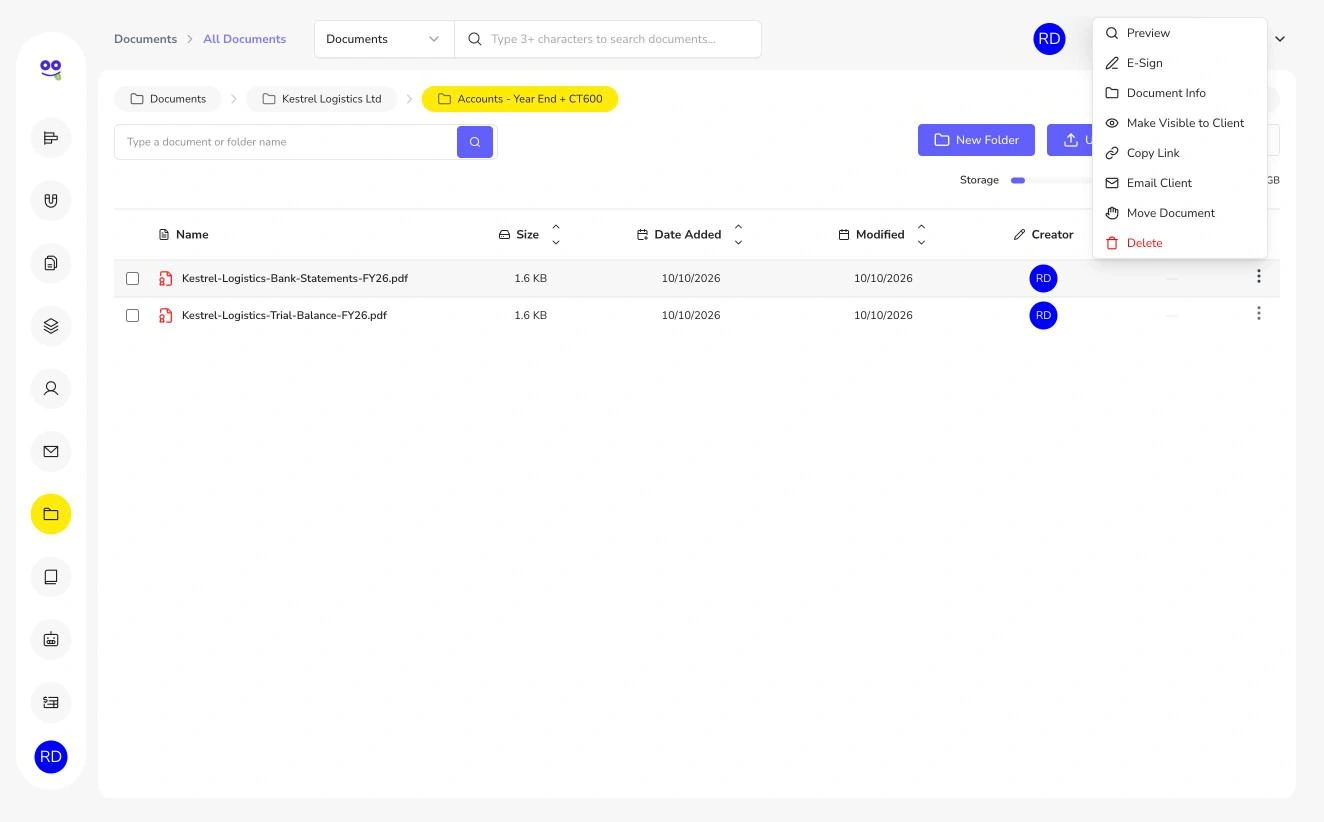1324x822 pixels.
Task: Choose Make Visible to Client in menu
Action: 1180,123
